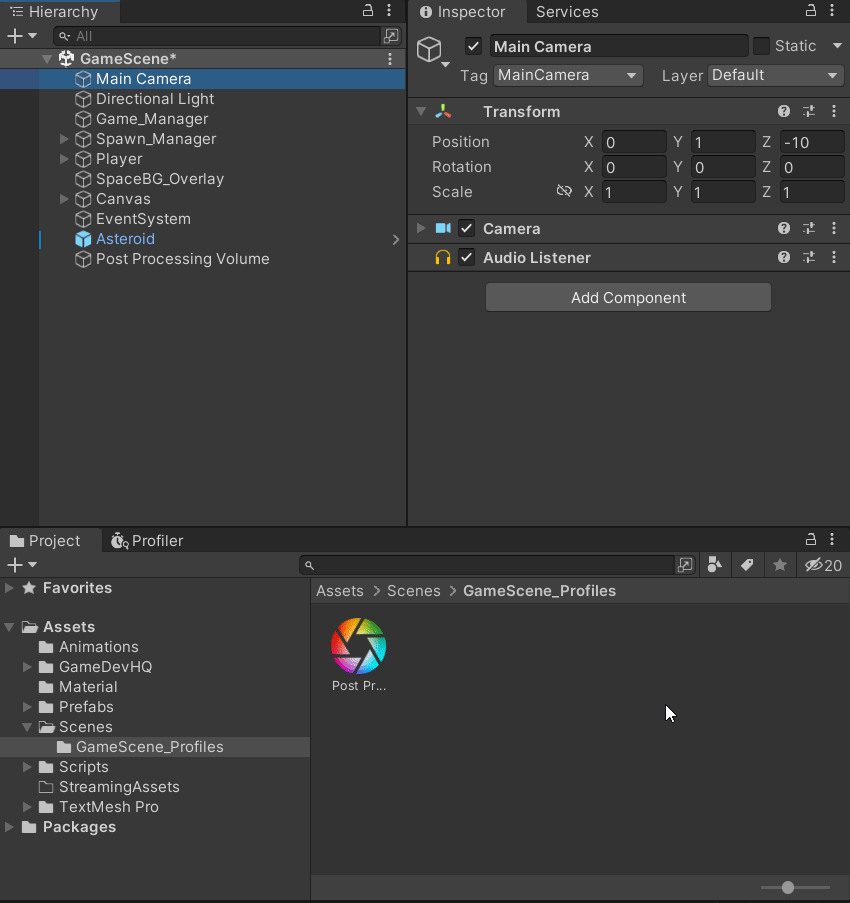Screen dimensions: 850x903
Task: Toggle hidden packages visibility 20
Action: click(824, 566)
